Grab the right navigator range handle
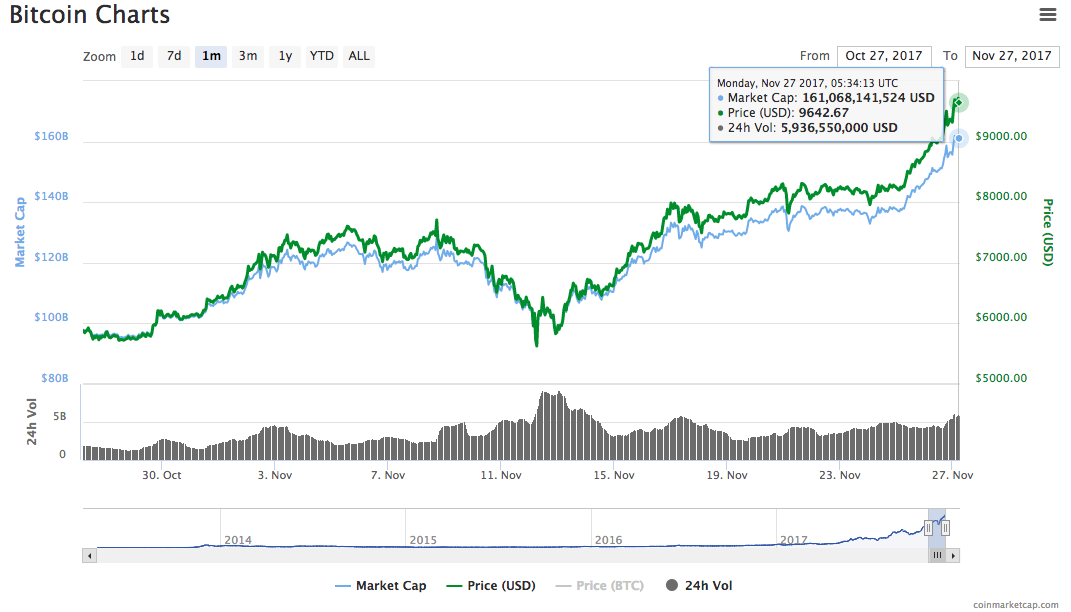This screenshot has width=1071, height=612. tap(945, 527)
